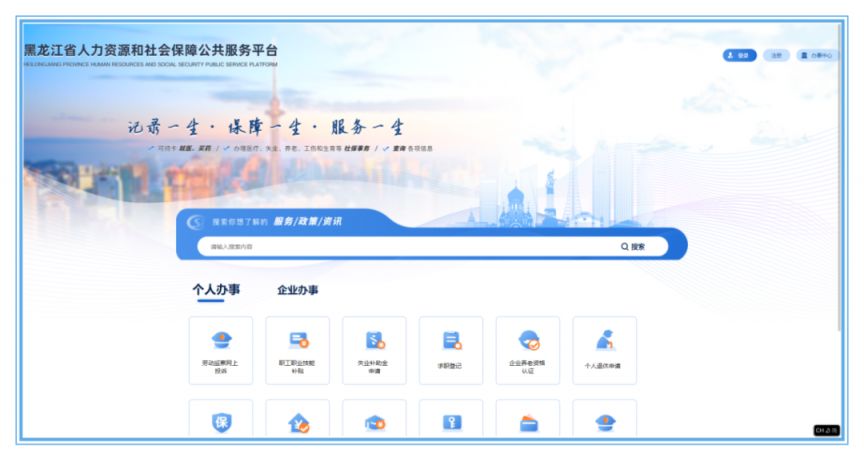Click the wallet service icon

[x=528, y=422]
